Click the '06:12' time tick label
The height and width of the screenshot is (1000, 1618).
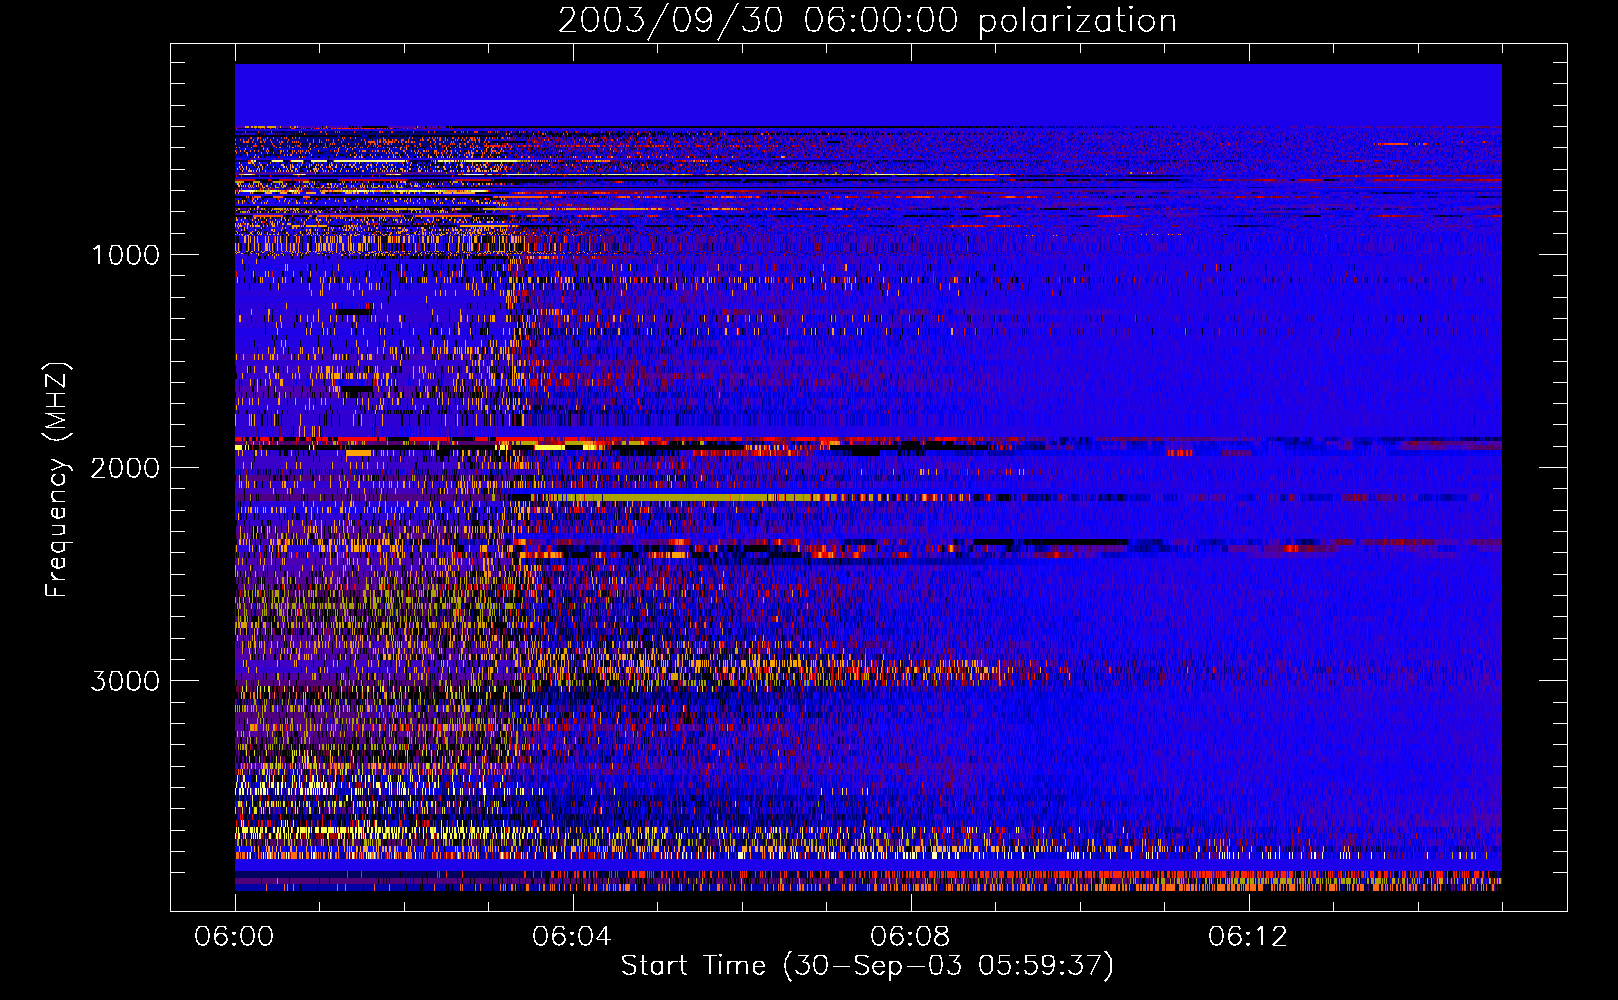coord(1248,937)
